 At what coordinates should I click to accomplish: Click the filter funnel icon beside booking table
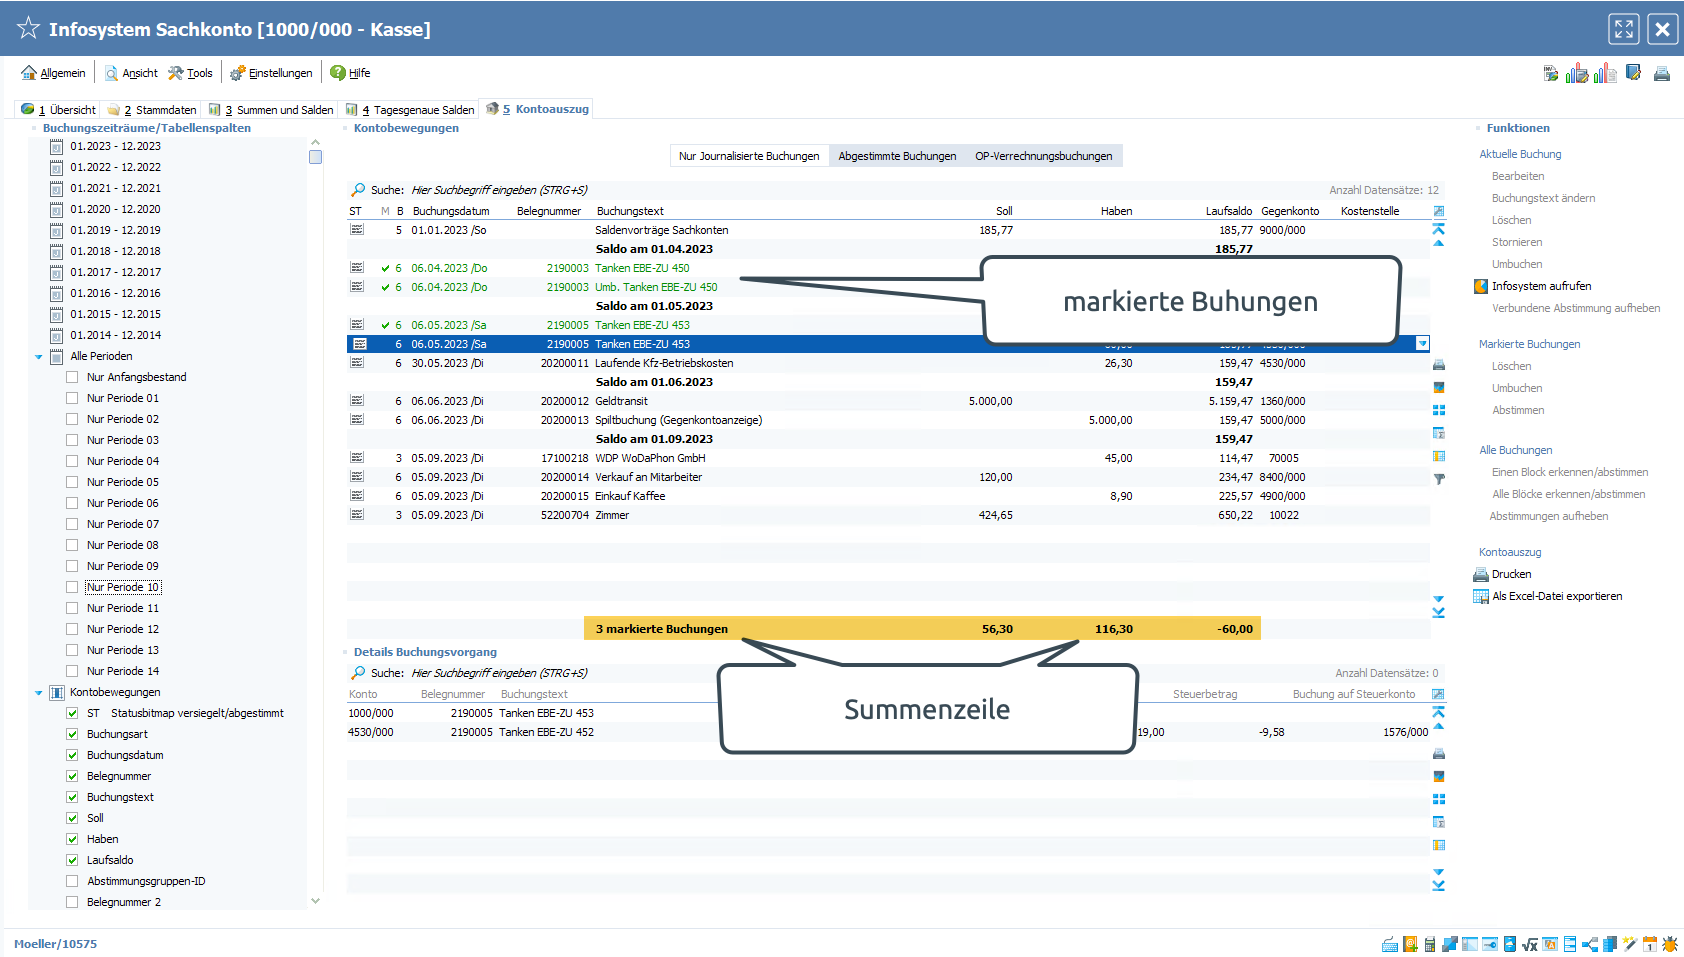click(1439, 479)
